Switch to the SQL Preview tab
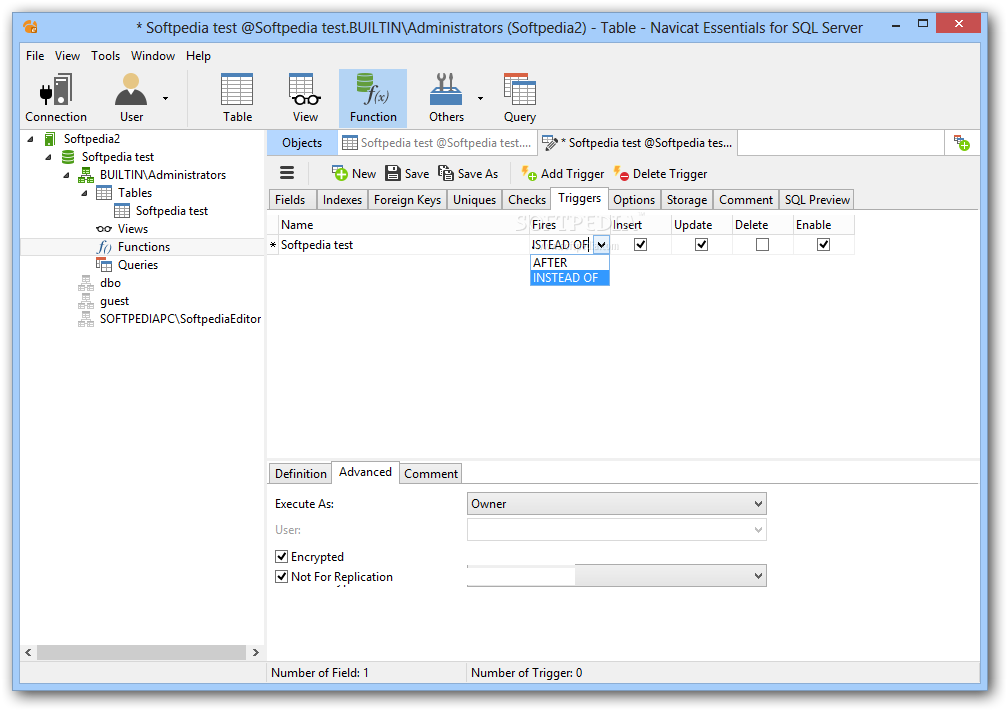Viewport: 1008px width, 711px height. click(x=817, y=200)
